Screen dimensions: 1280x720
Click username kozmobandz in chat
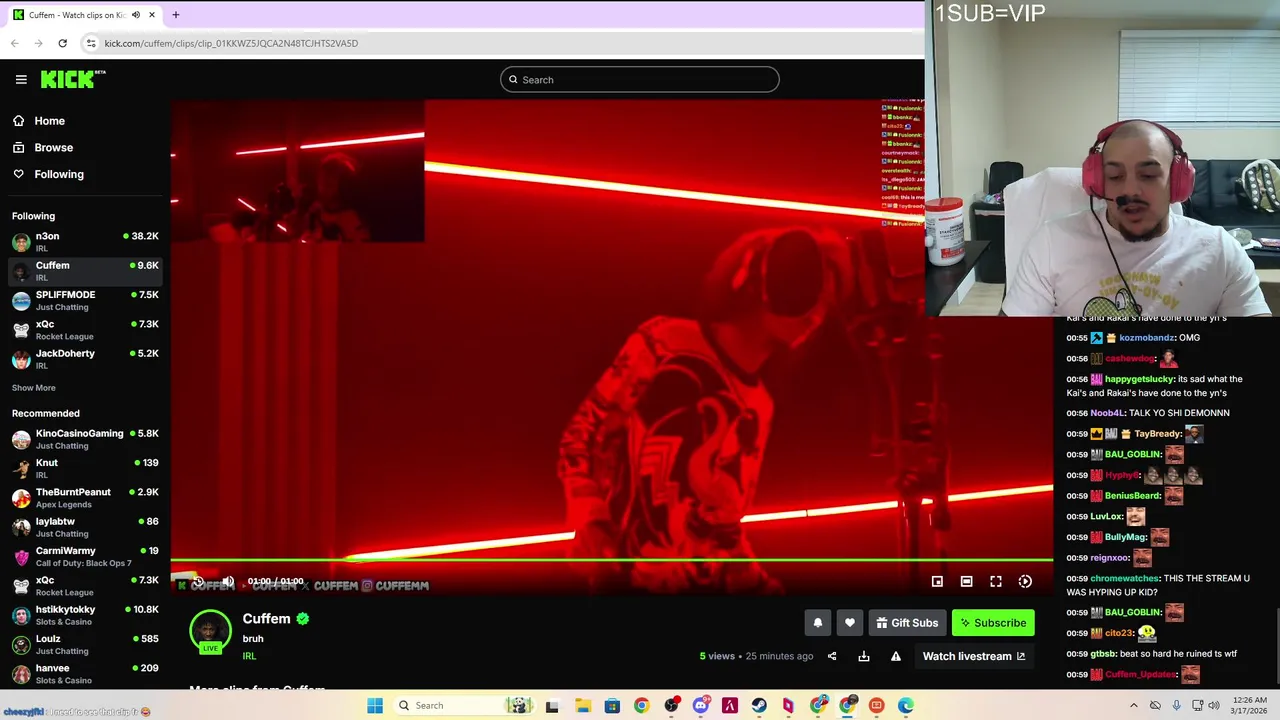[1147, 338]
